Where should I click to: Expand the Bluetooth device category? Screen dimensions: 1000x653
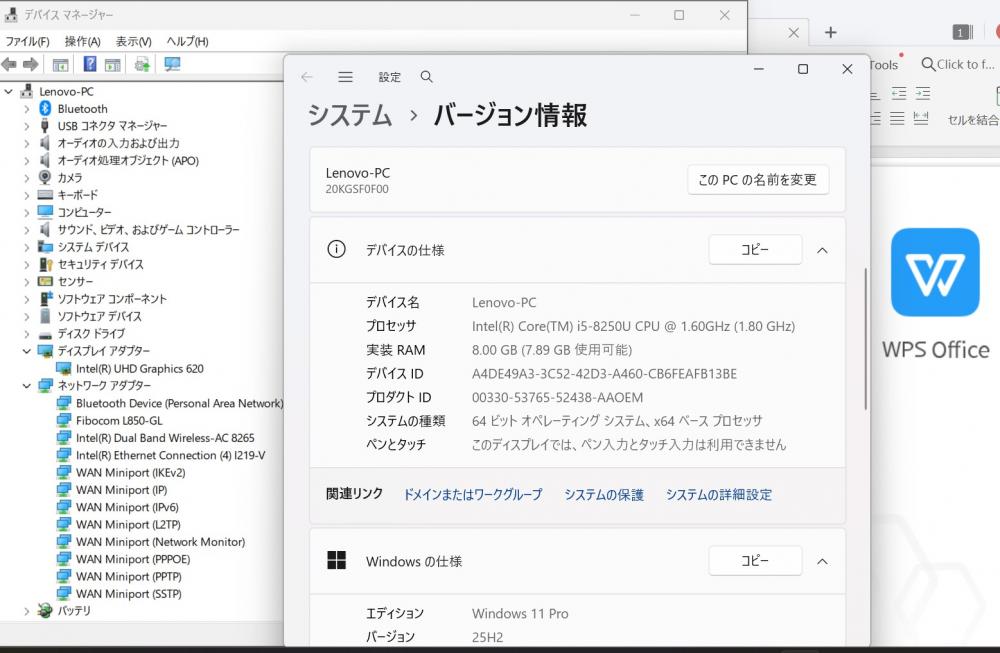coord(27,109)
